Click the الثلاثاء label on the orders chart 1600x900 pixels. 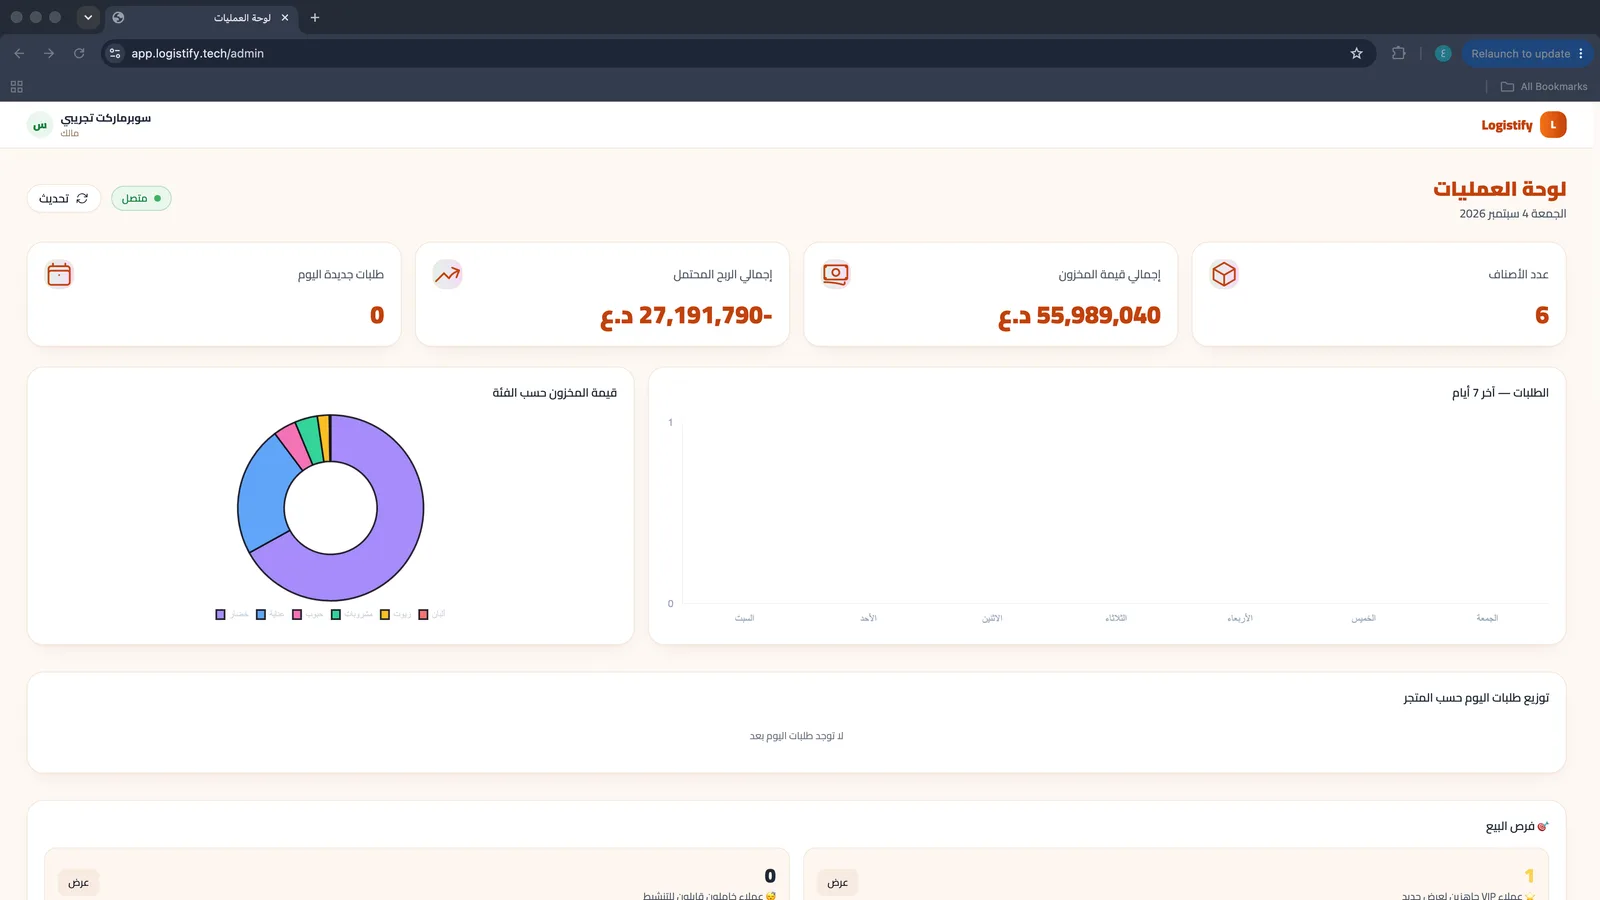tap(1116, 618)
